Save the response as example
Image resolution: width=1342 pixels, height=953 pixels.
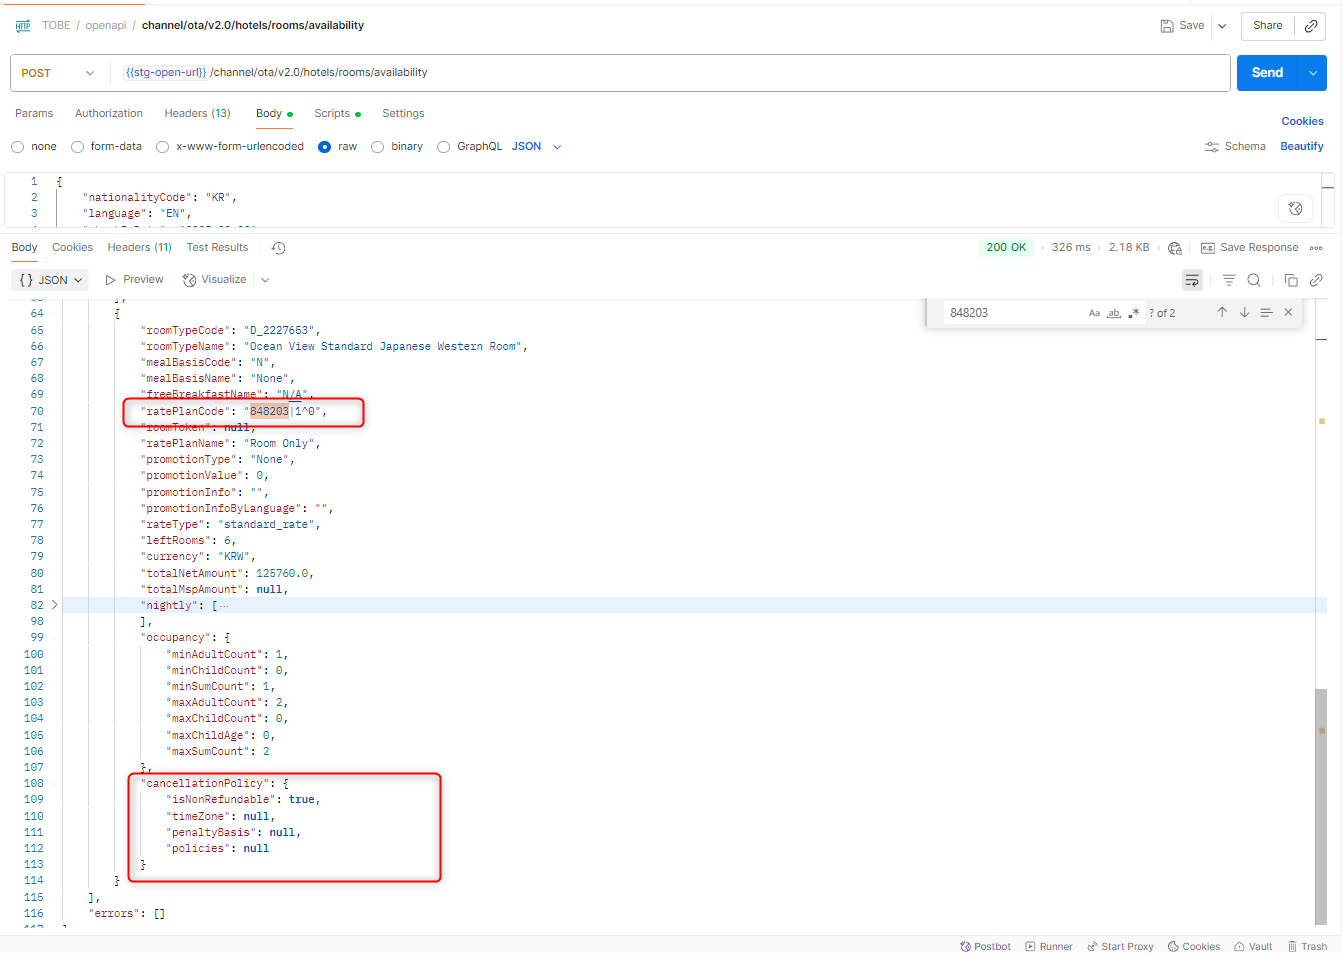(1249, 248)
